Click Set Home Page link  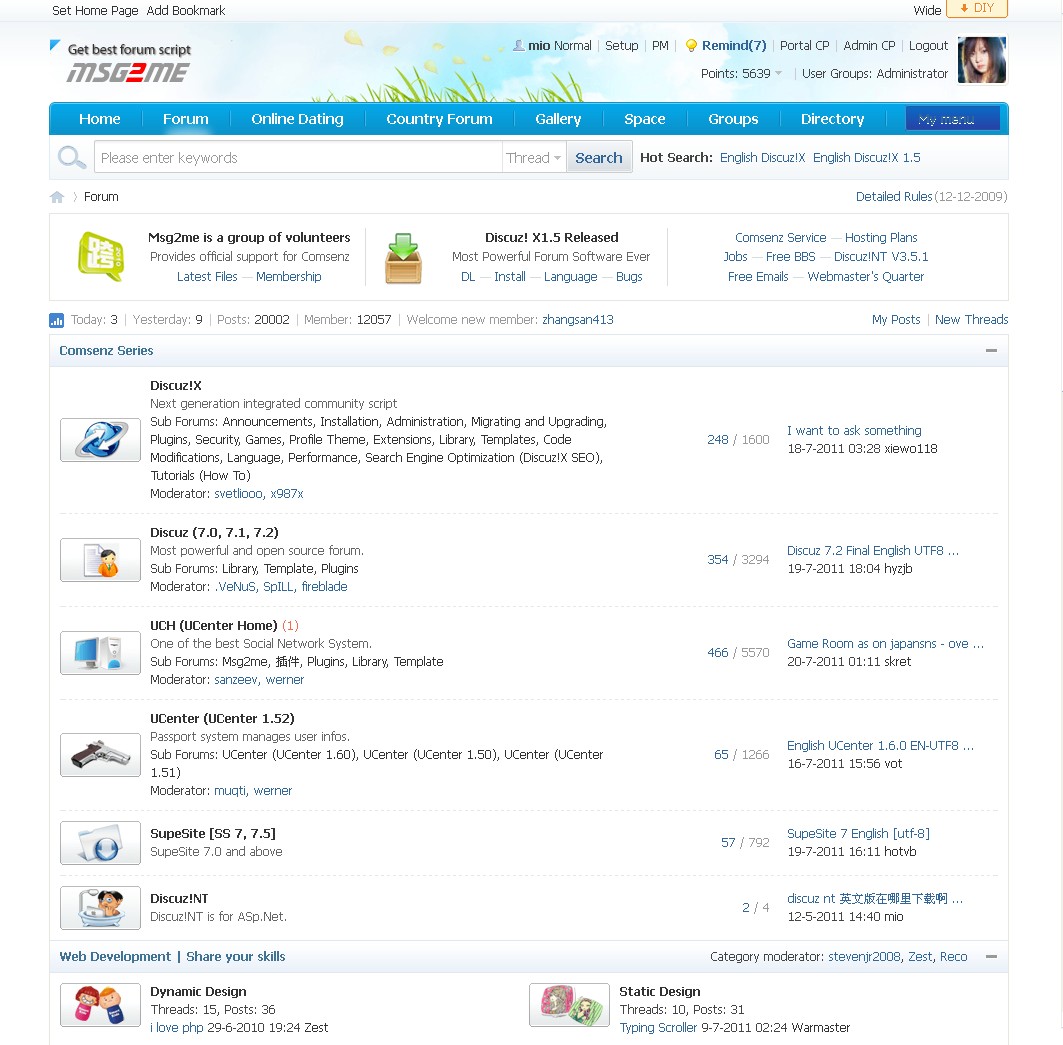click(x=95, y=10)
